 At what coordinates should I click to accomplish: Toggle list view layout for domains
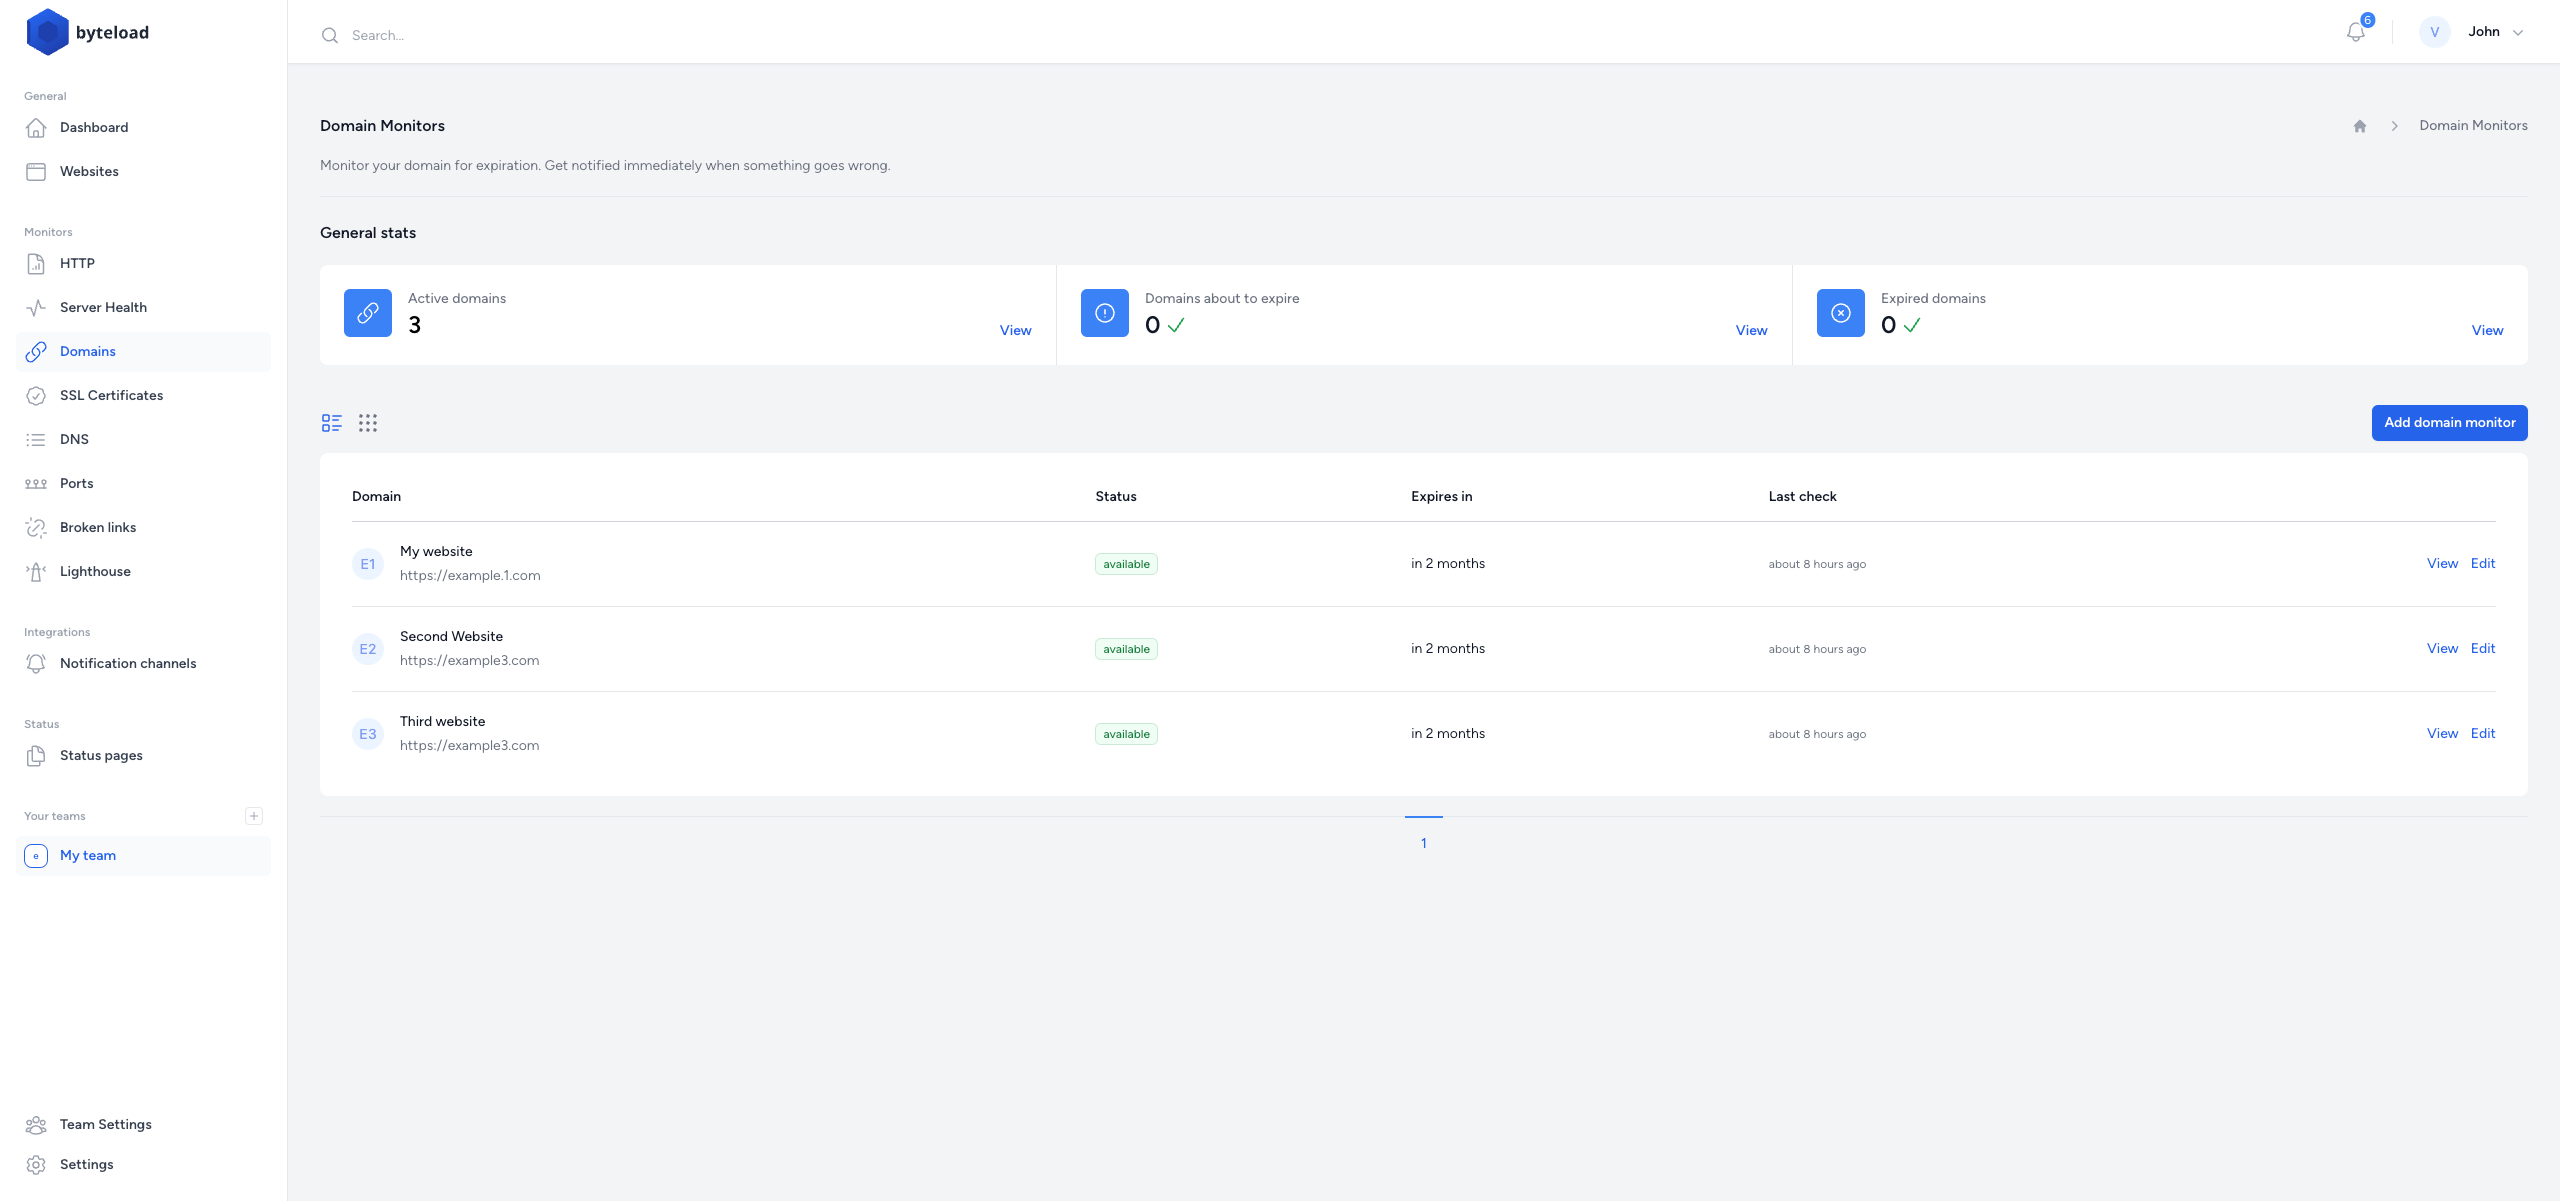point(333,423)
